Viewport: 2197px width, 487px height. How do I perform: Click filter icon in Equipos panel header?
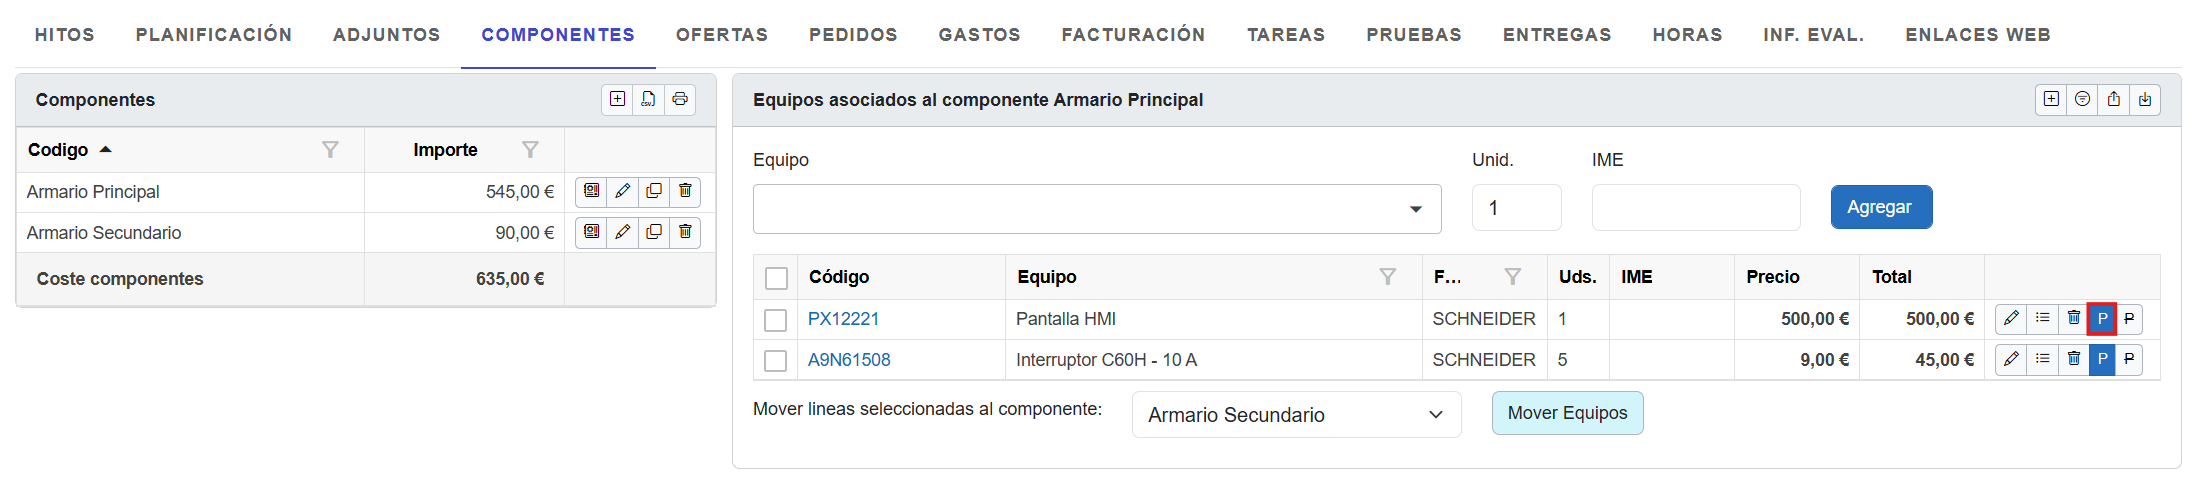coord(2082,99)
